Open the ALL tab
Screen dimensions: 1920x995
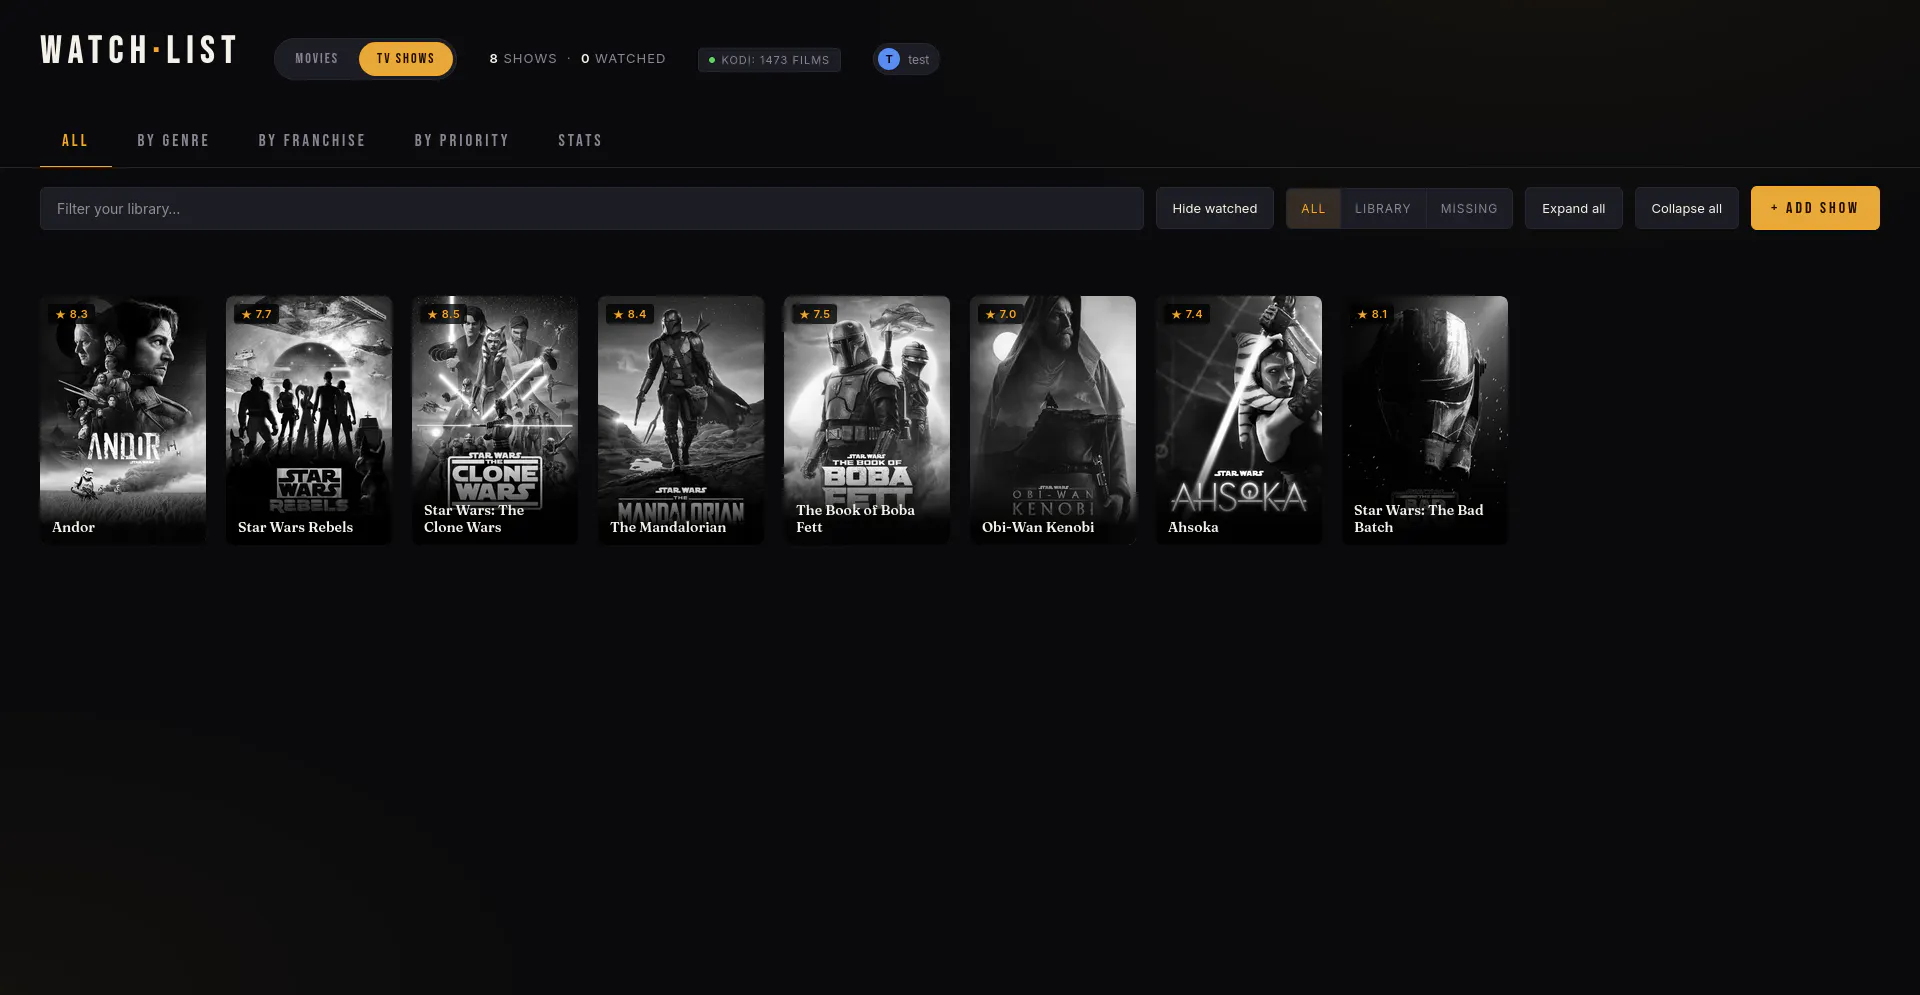(x=75, y=141)
